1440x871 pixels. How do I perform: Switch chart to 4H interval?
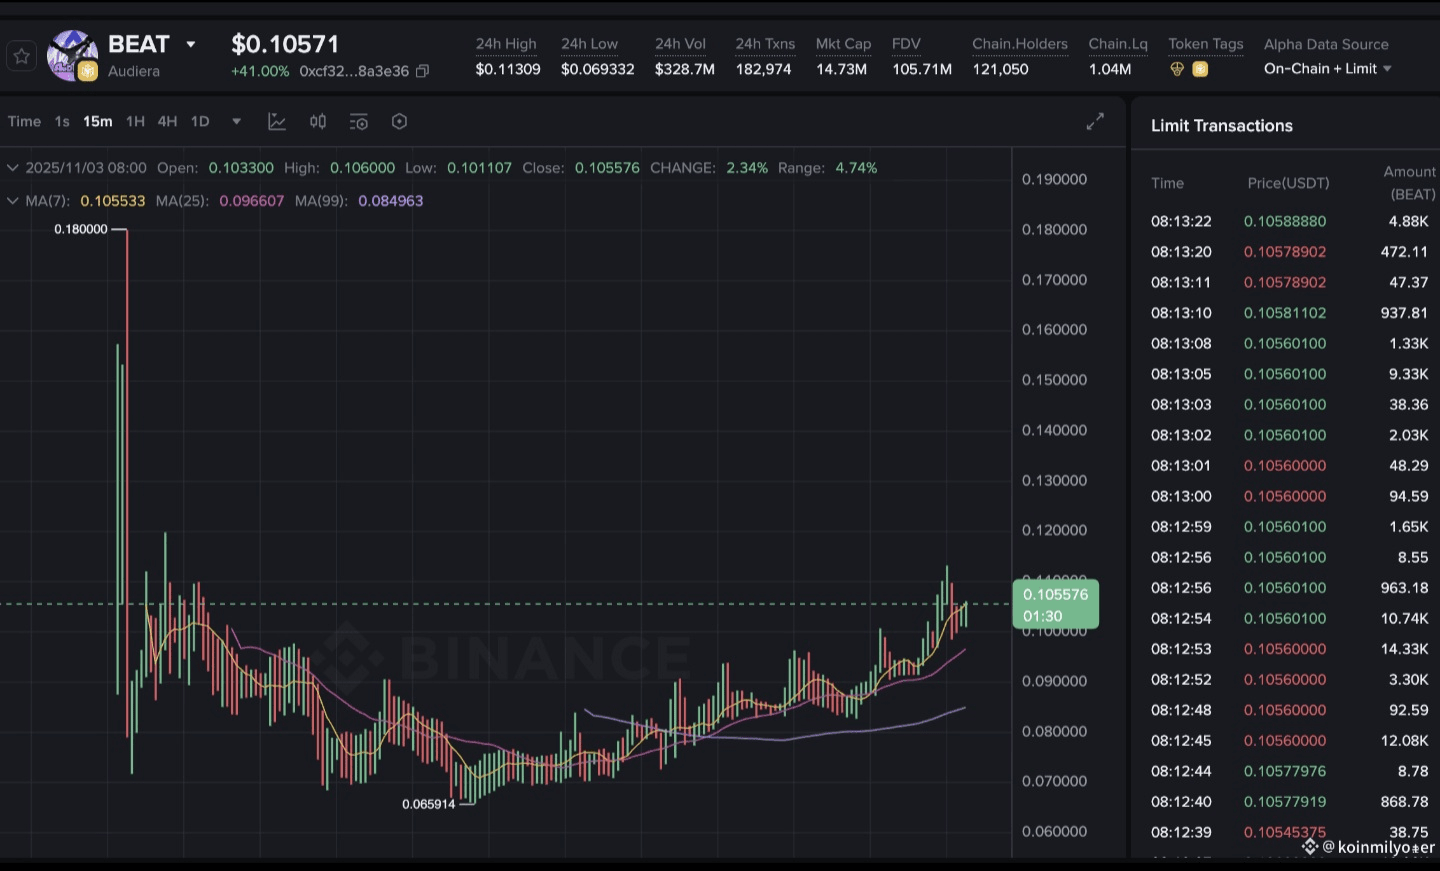point(167,121)
